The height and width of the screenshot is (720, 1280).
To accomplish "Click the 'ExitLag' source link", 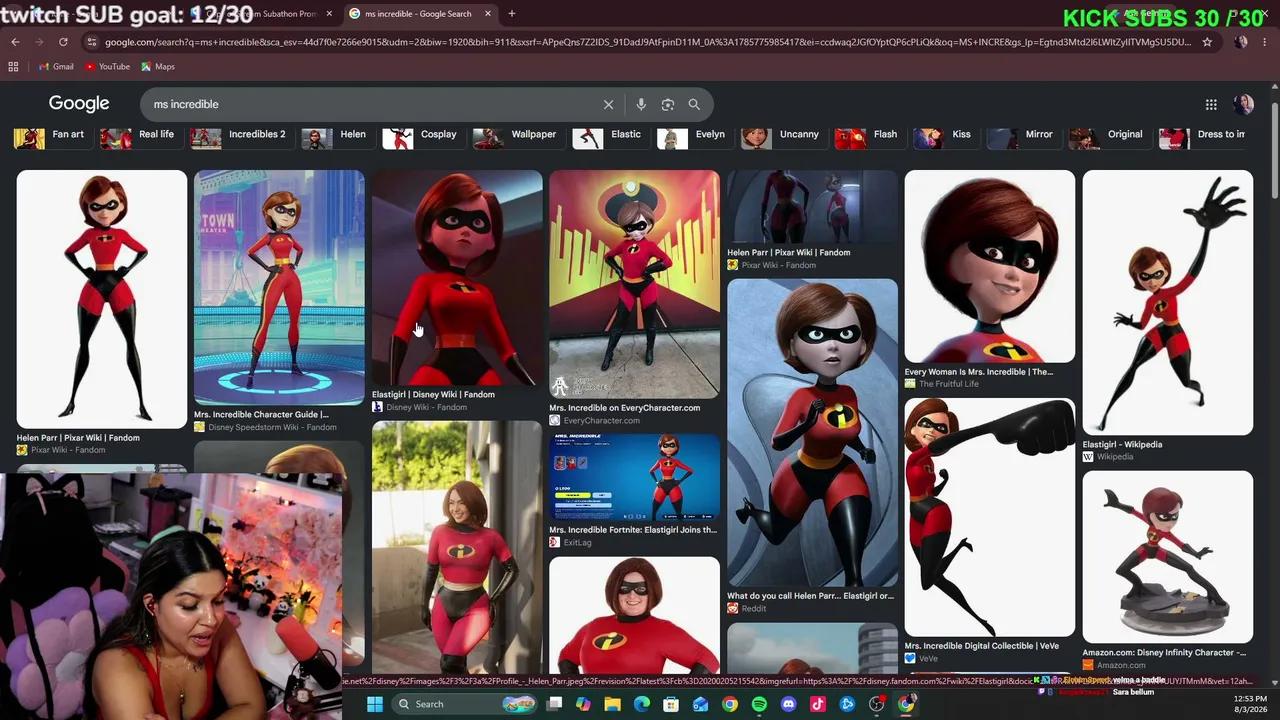I will [577, 542].
